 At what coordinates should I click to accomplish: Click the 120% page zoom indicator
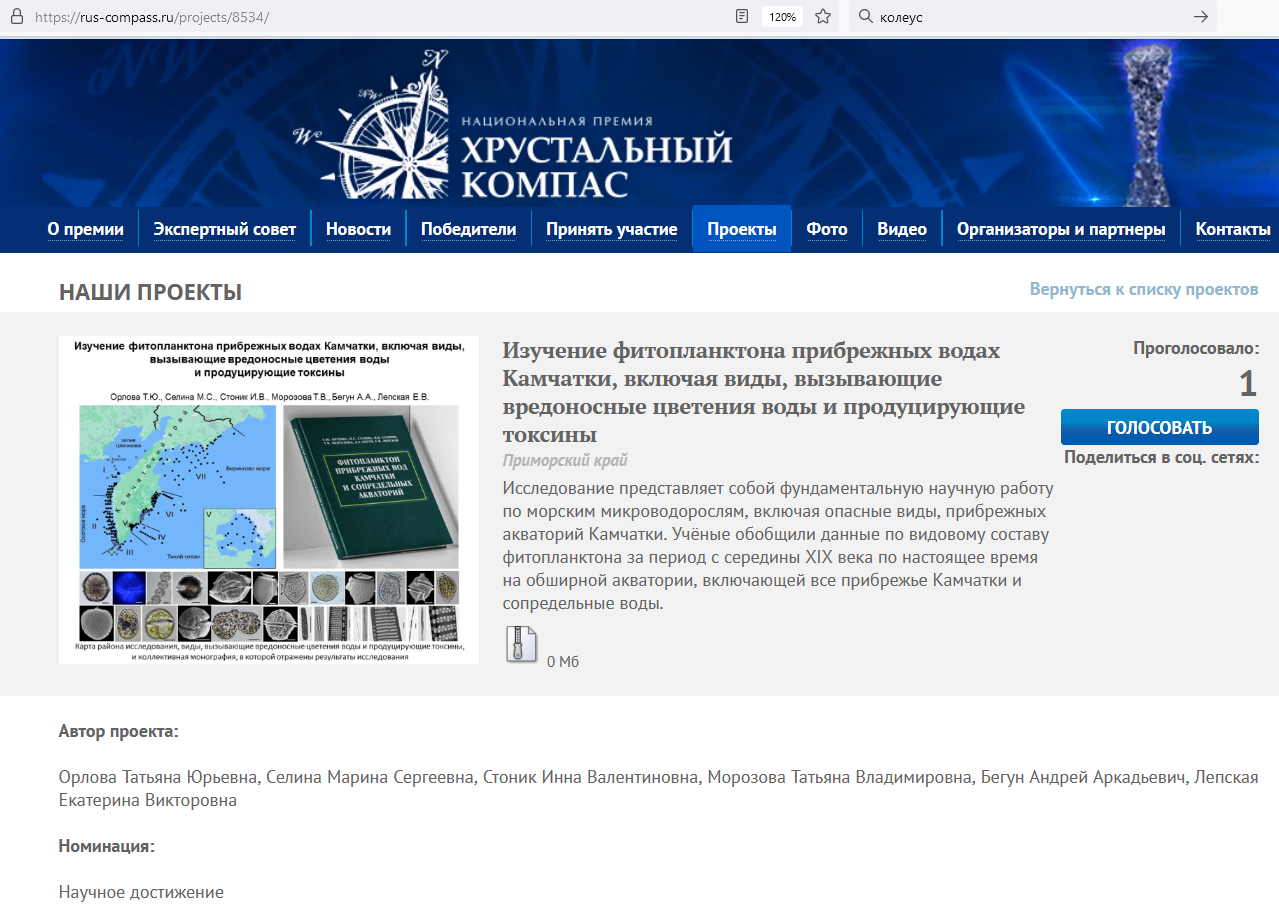(x=781, y=16)
